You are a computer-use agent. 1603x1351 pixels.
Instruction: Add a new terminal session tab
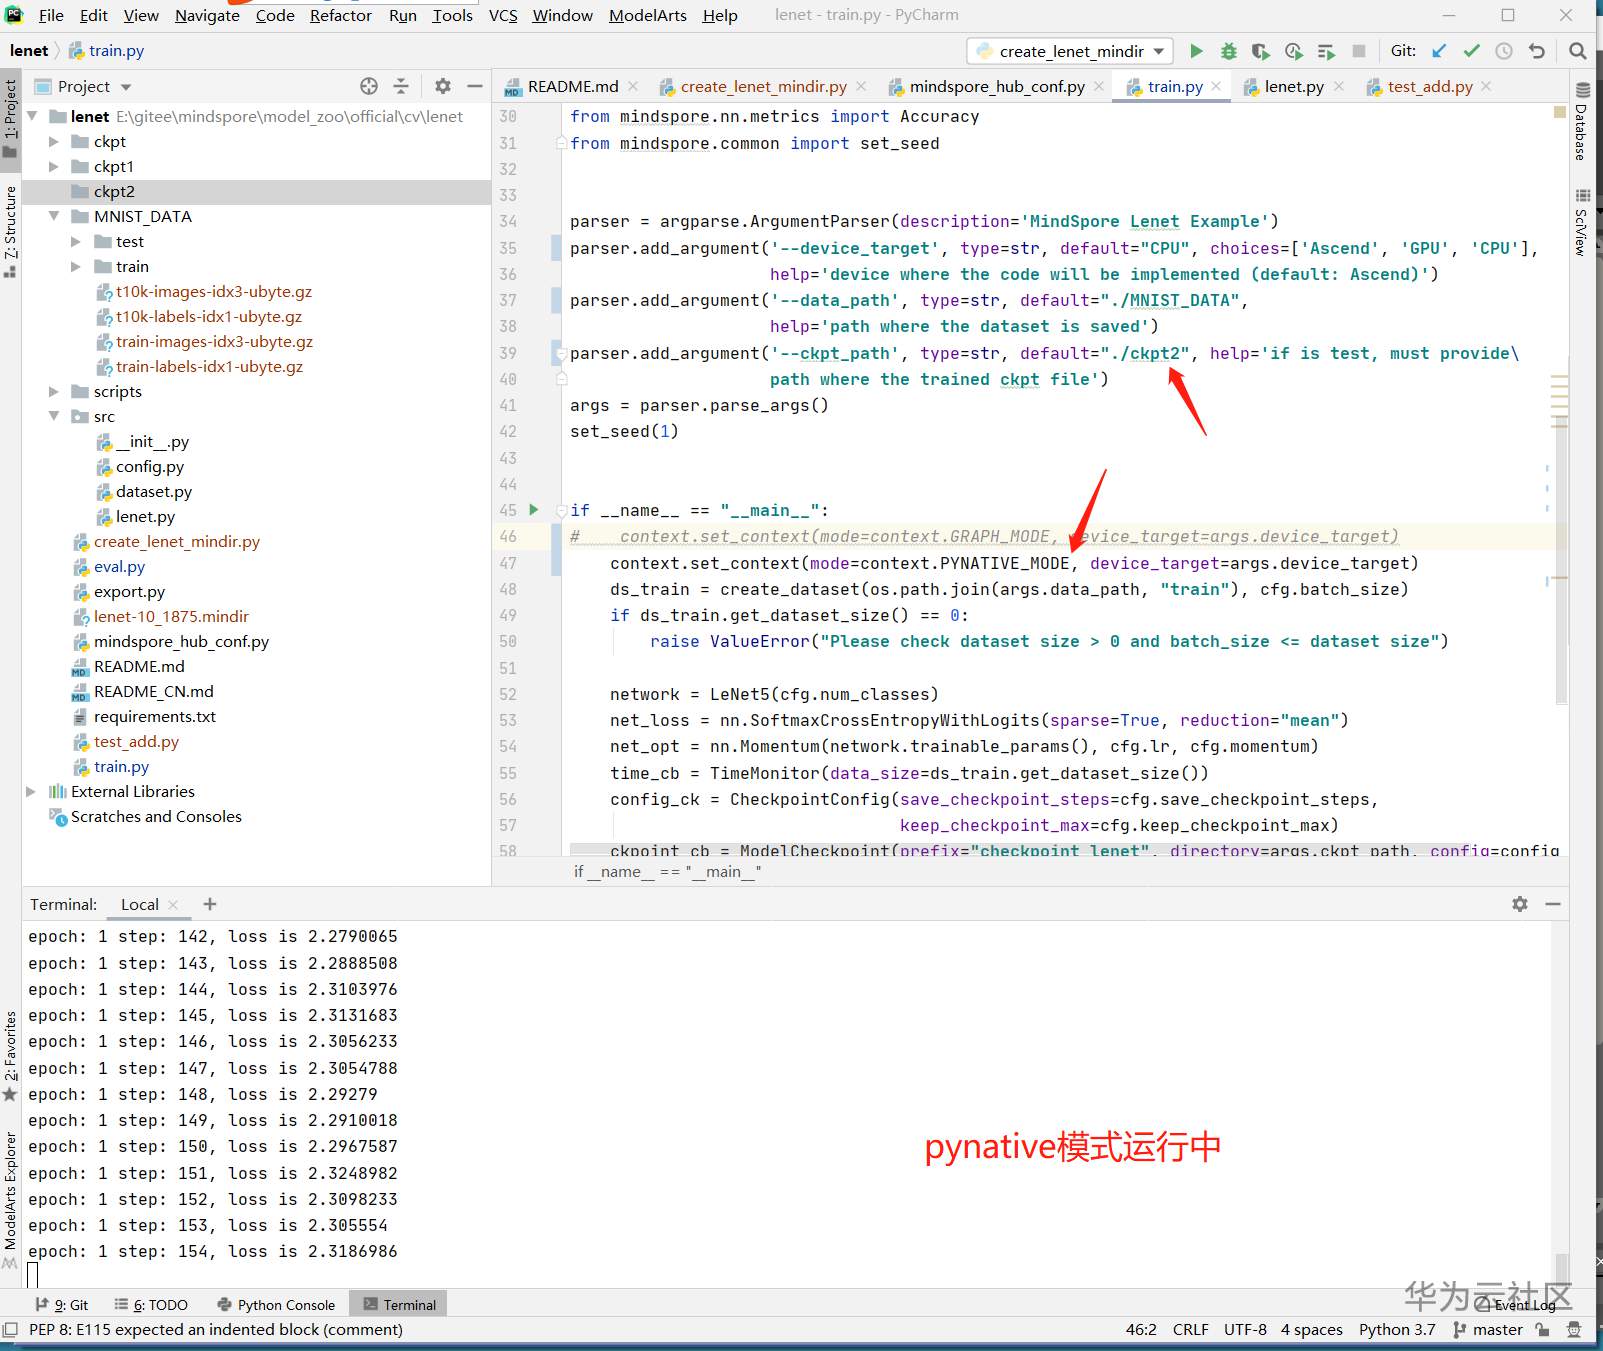(x=209, y=904)
